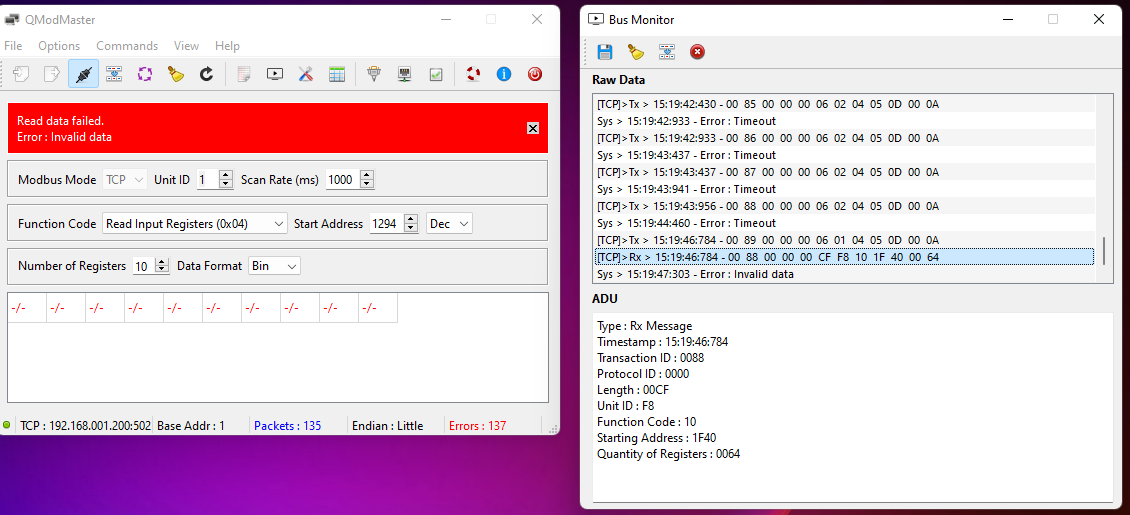Click the Number of Registers field
Screen dimensions: 1130x515
tap(143, 266)
